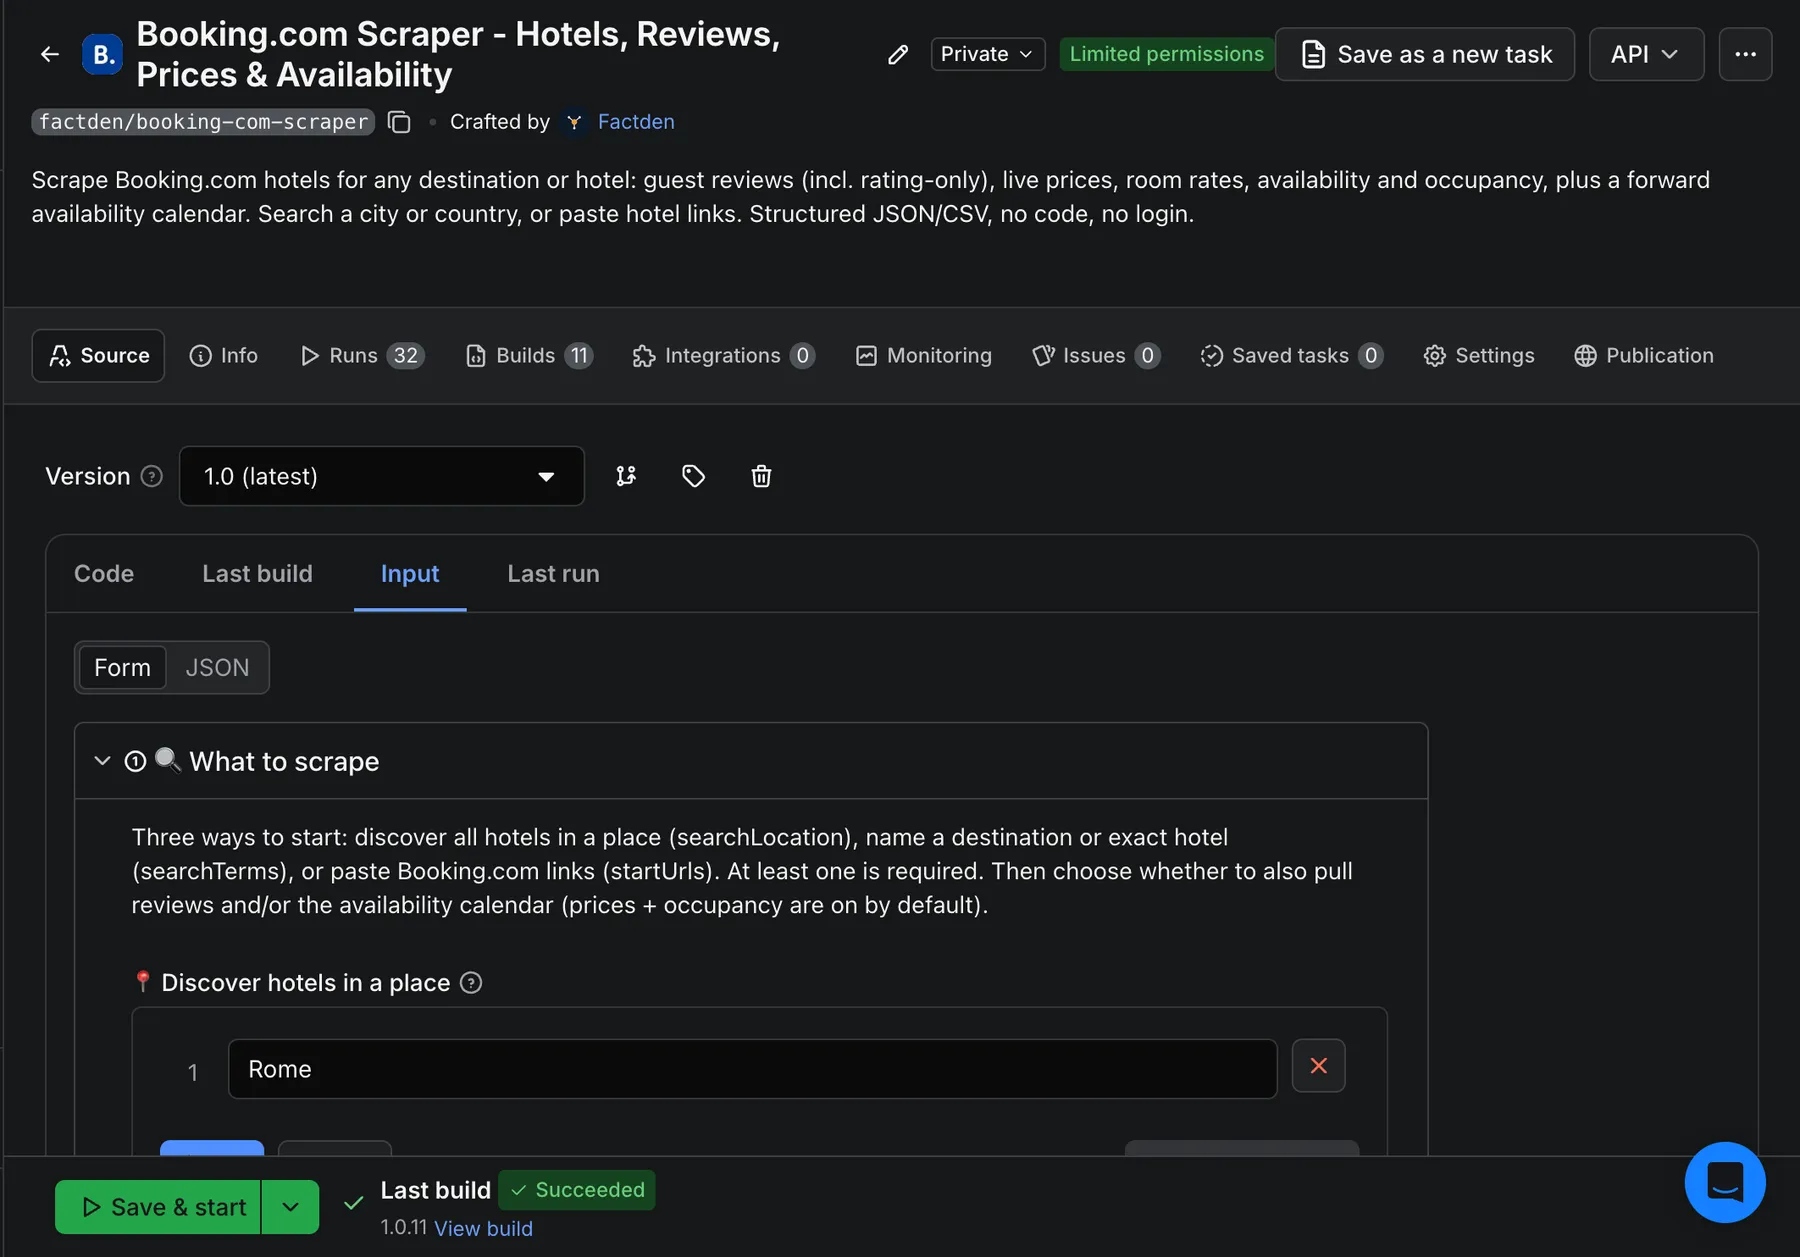Open the Private visibility dropdown
The height and width of the screenshot is (1257, 1800).
(987, 54)
